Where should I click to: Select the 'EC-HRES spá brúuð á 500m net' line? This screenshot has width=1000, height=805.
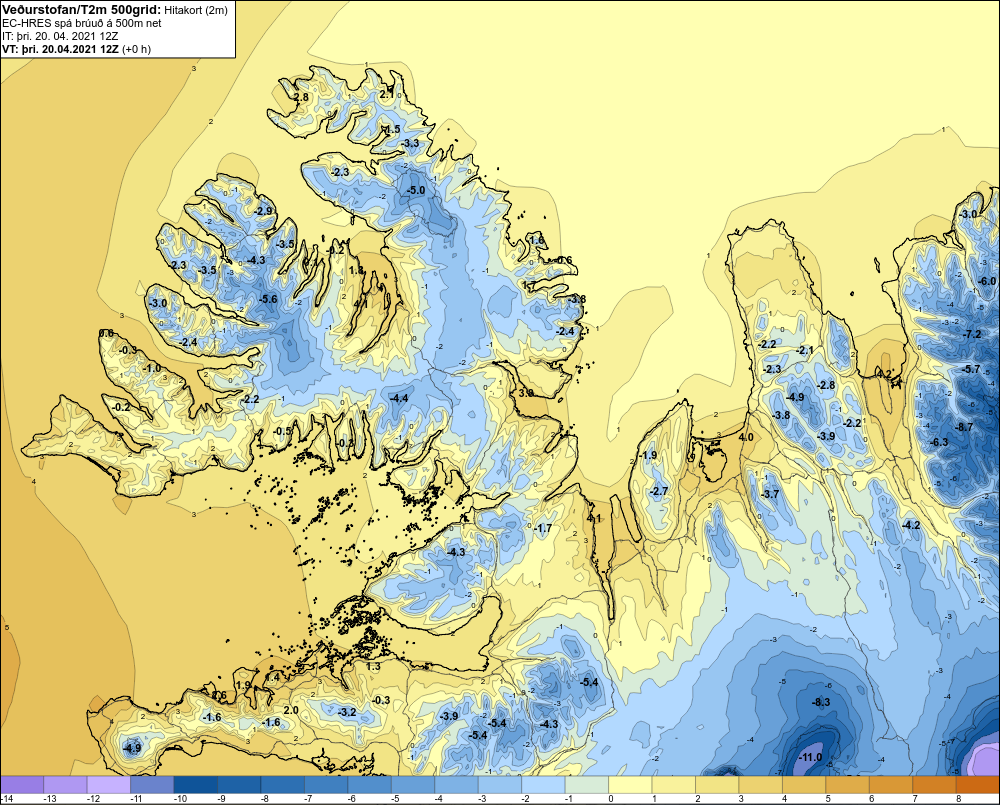pyautogui.click(x=82, y=23)
